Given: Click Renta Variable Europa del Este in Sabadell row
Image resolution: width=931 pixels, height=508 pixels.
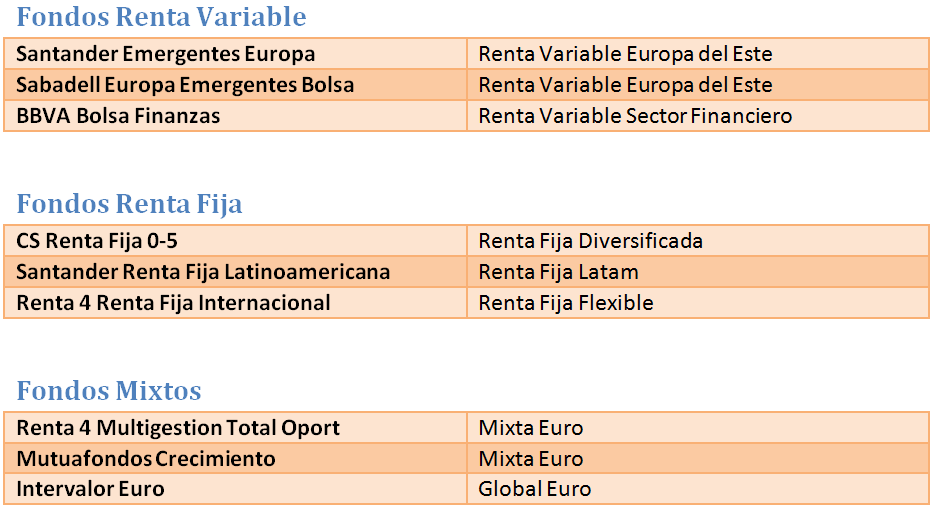Looking at the screenshot, I should point(625,85).
